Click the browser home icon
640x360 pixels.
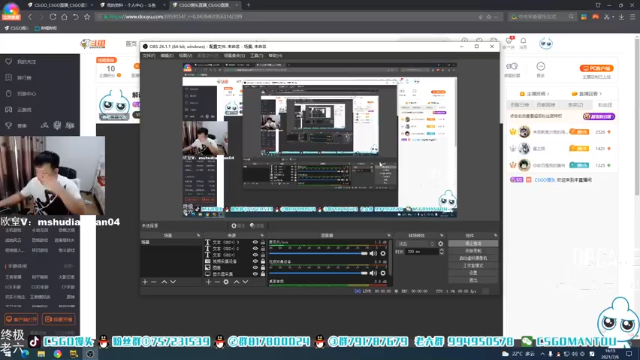click(x=64, y=17)
